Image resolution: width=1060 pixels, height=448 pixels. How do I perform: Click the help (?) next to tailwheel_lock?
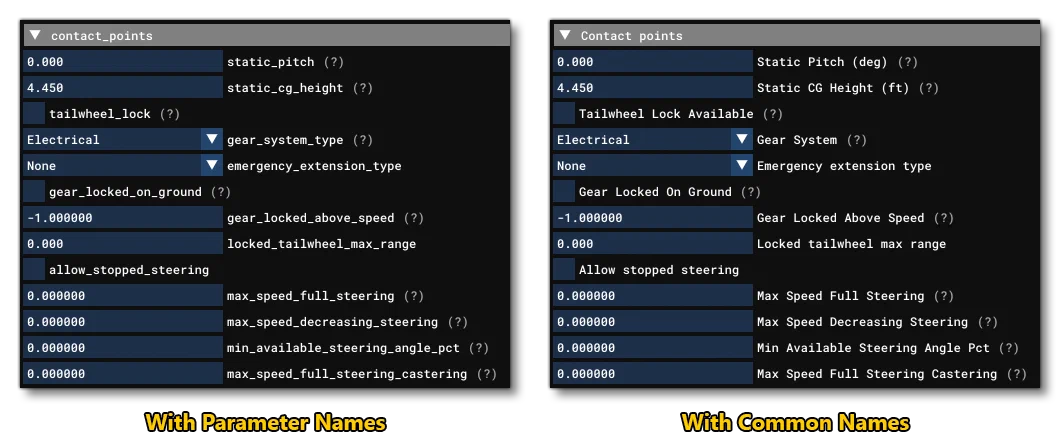(170, 114)
